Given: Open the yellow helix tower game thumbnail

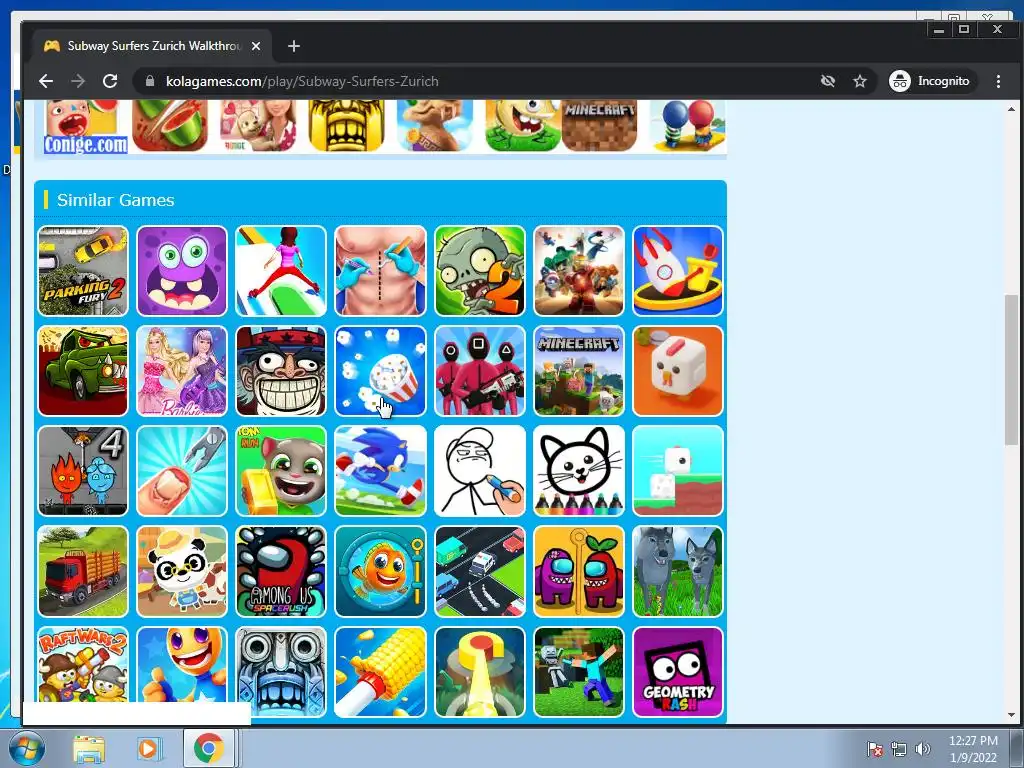Looking at the screenshot, I should click(479, 671).
